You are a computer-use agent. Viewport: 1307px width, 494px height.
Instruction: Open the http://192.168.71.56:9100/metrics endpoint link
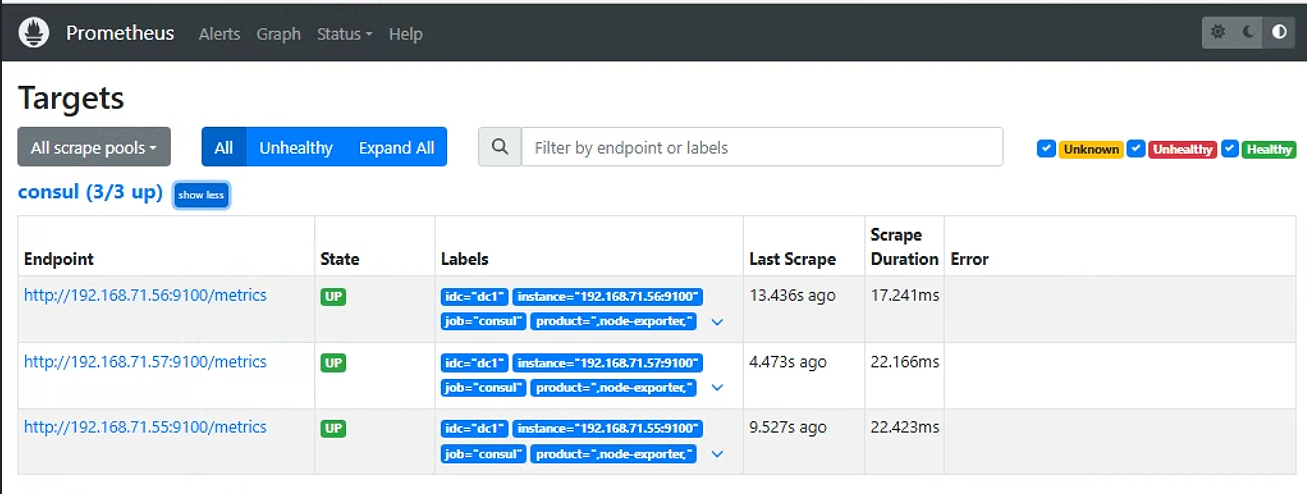point(145,295)
